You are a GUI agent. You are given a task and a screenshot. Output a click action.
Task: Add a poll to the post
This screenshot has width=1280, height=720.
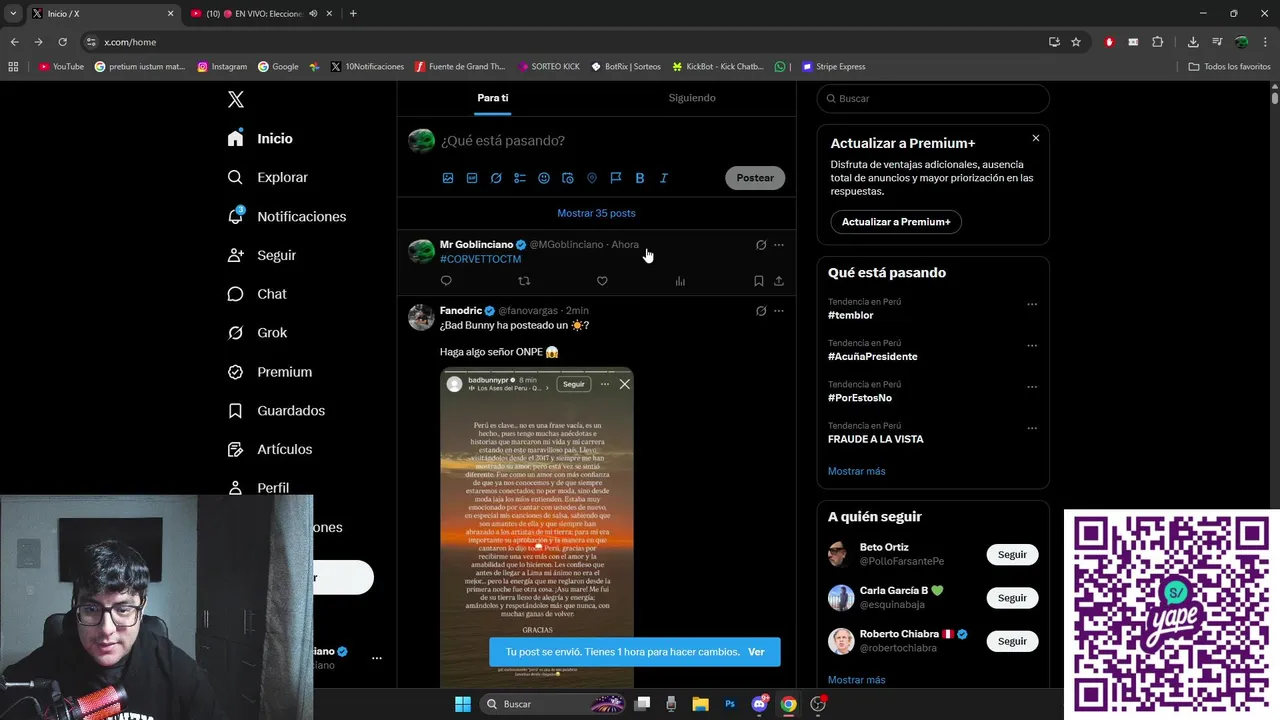[520, 178]
